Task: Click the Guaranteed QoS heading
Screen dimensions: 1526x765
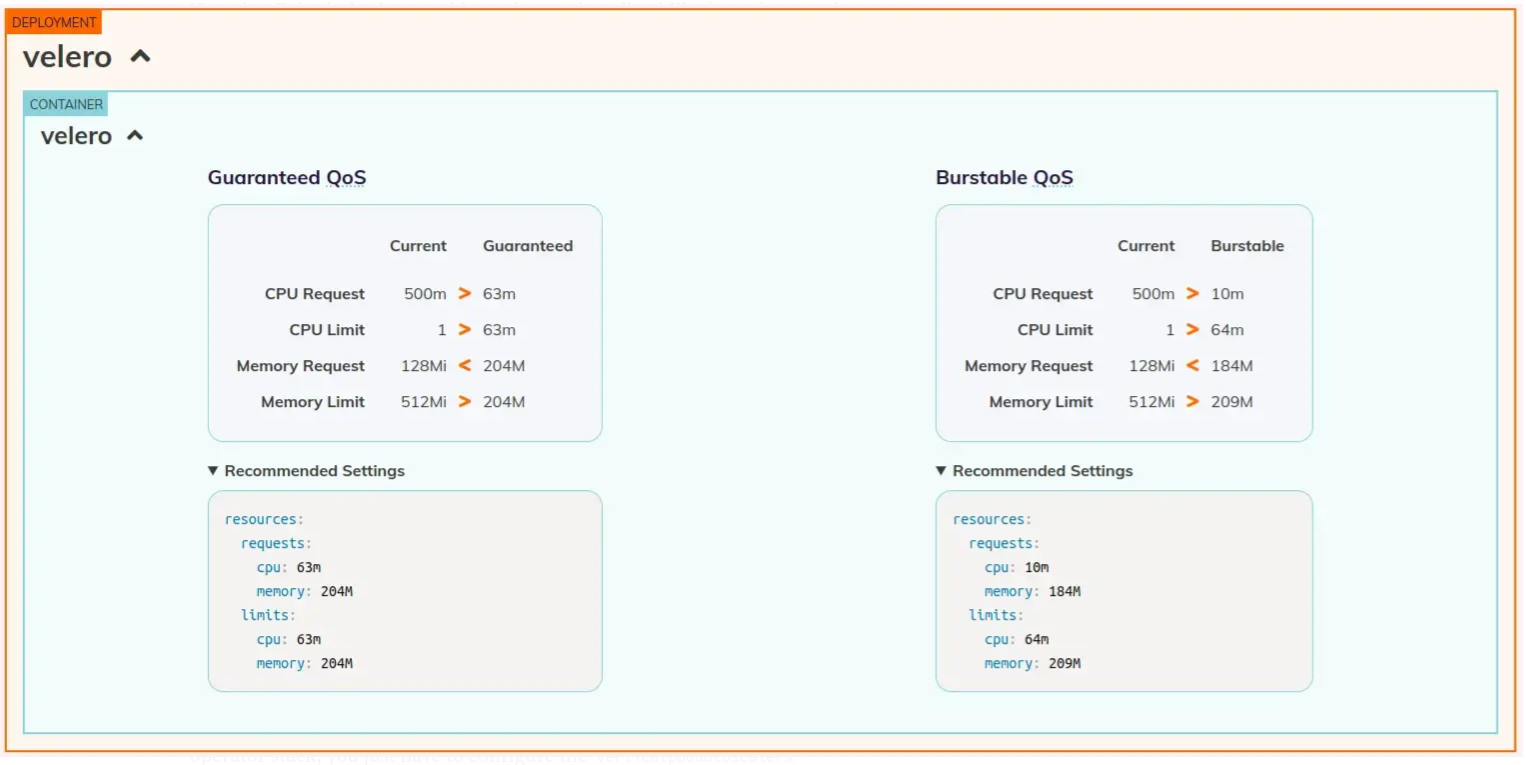Action: [x=287, y=178]
